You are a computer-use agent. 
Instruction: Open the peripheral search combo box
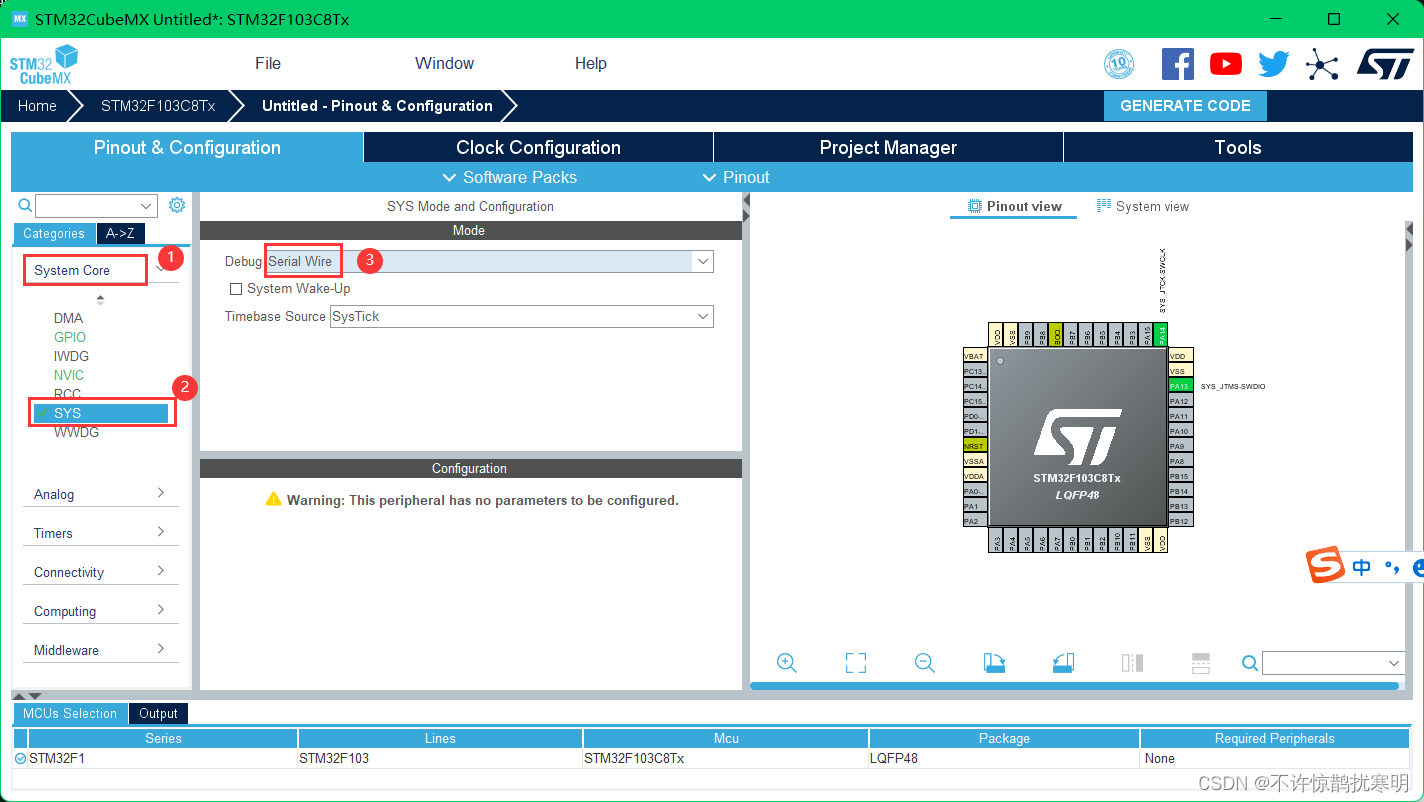pos(97,206)
